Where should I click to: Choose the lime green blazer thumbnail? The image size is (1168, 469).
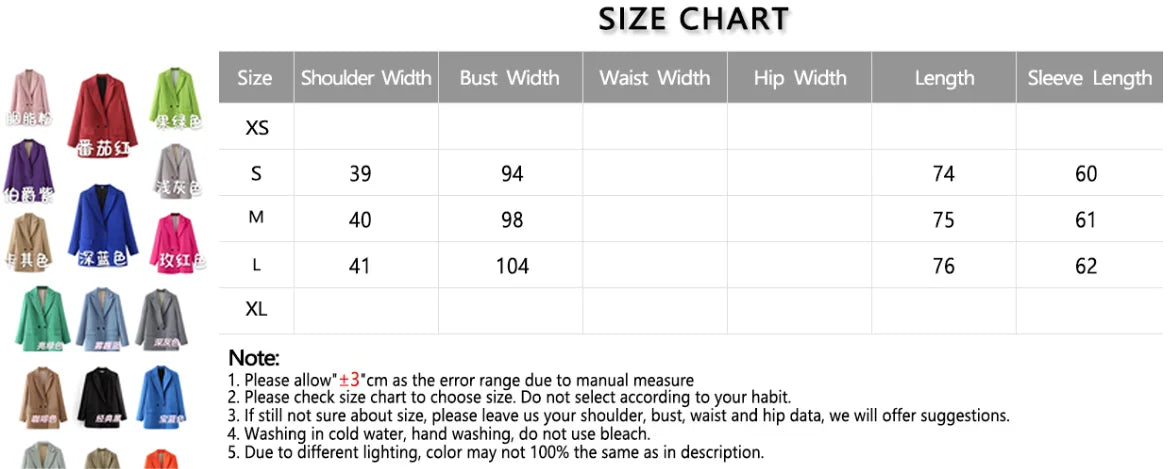coord(176,94)
